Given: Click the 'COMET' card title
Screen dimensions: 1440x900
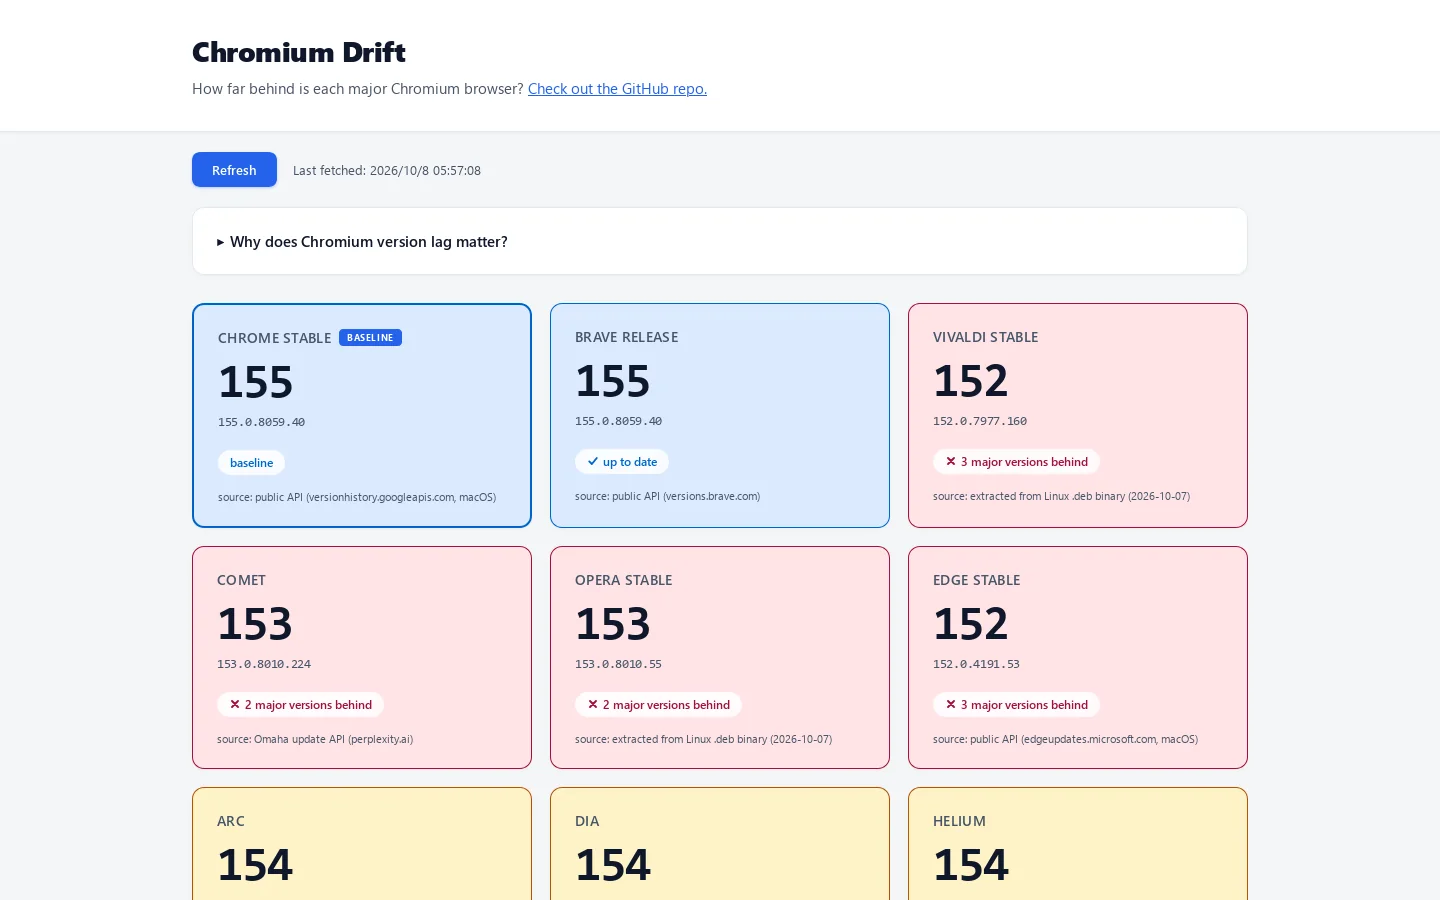Looking at the screenshot, I should [x=241, y=580].
